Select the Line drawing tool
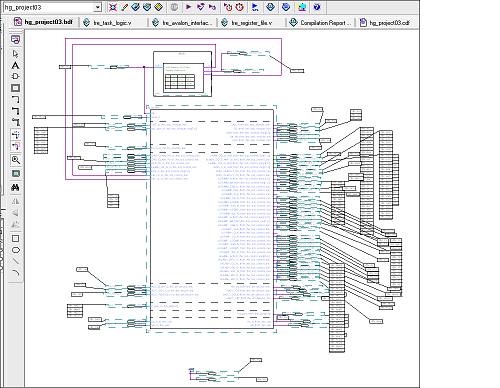Image resolution: width=500 pixels, height=388 pixels. [x=15, y=261]
